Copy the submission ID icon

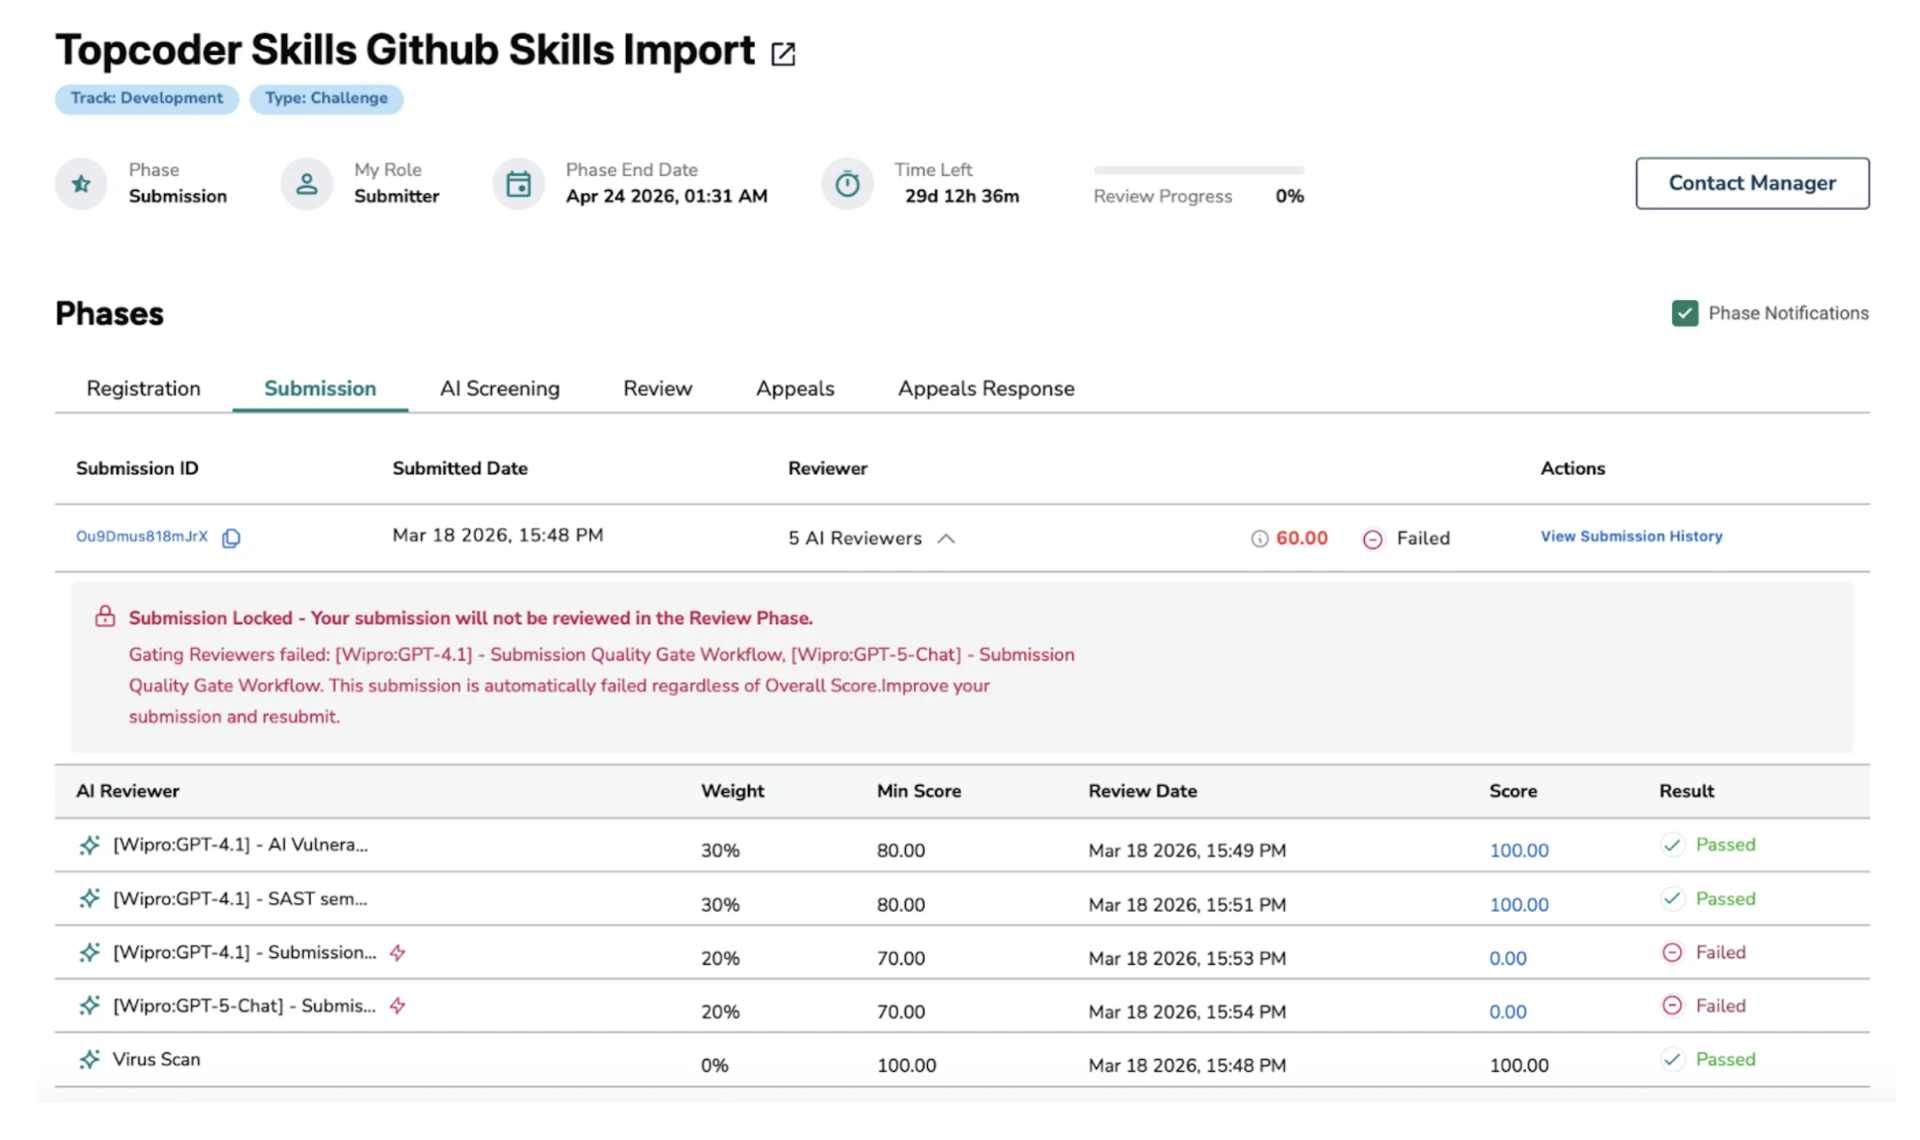tap(231, 538)
